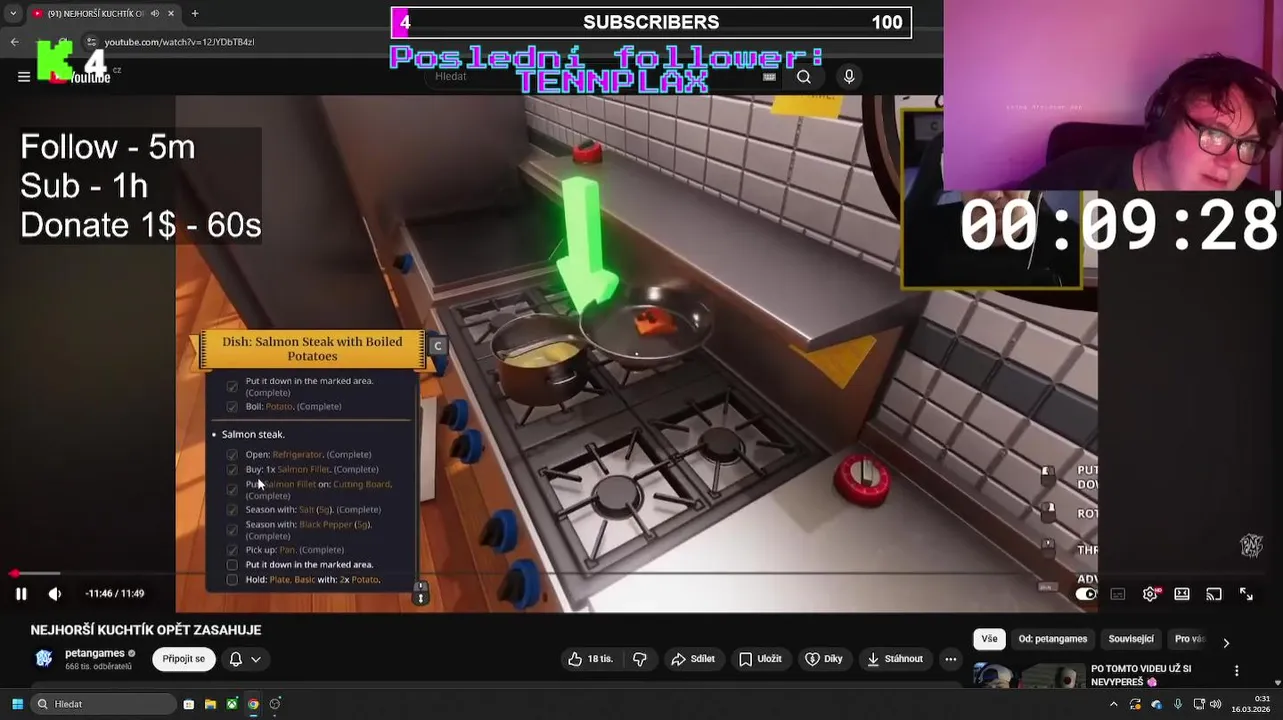Open the petangames channel avatar
Image resolution: width=1283 pixels, height=720 pixels.
[x=44, y=658]
